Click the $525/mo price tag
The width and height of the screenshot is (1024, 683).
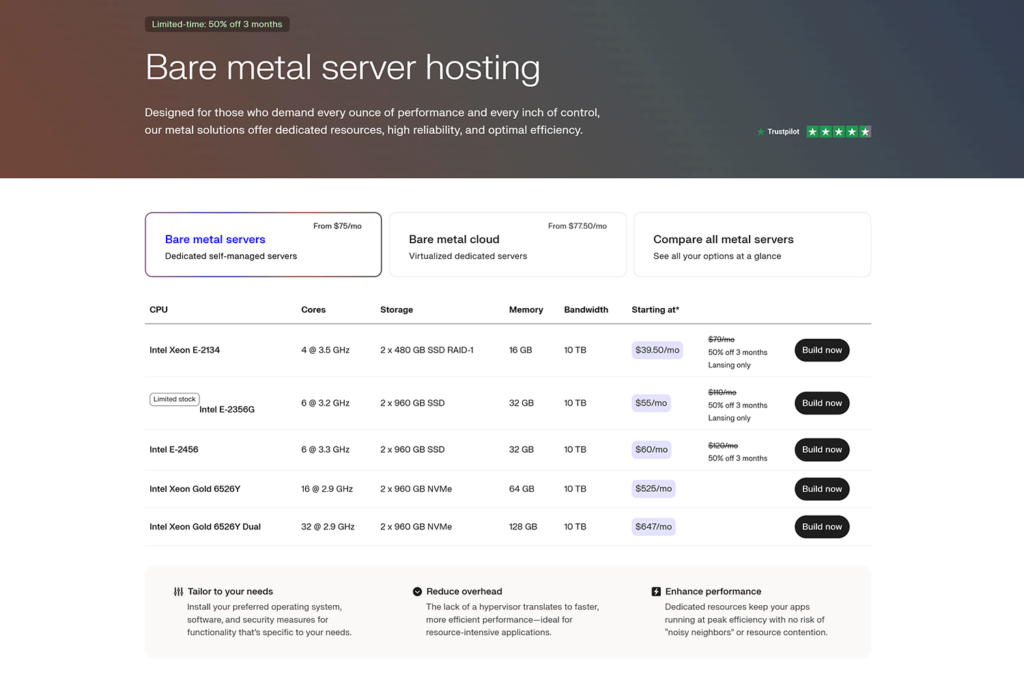click(653, 488)
